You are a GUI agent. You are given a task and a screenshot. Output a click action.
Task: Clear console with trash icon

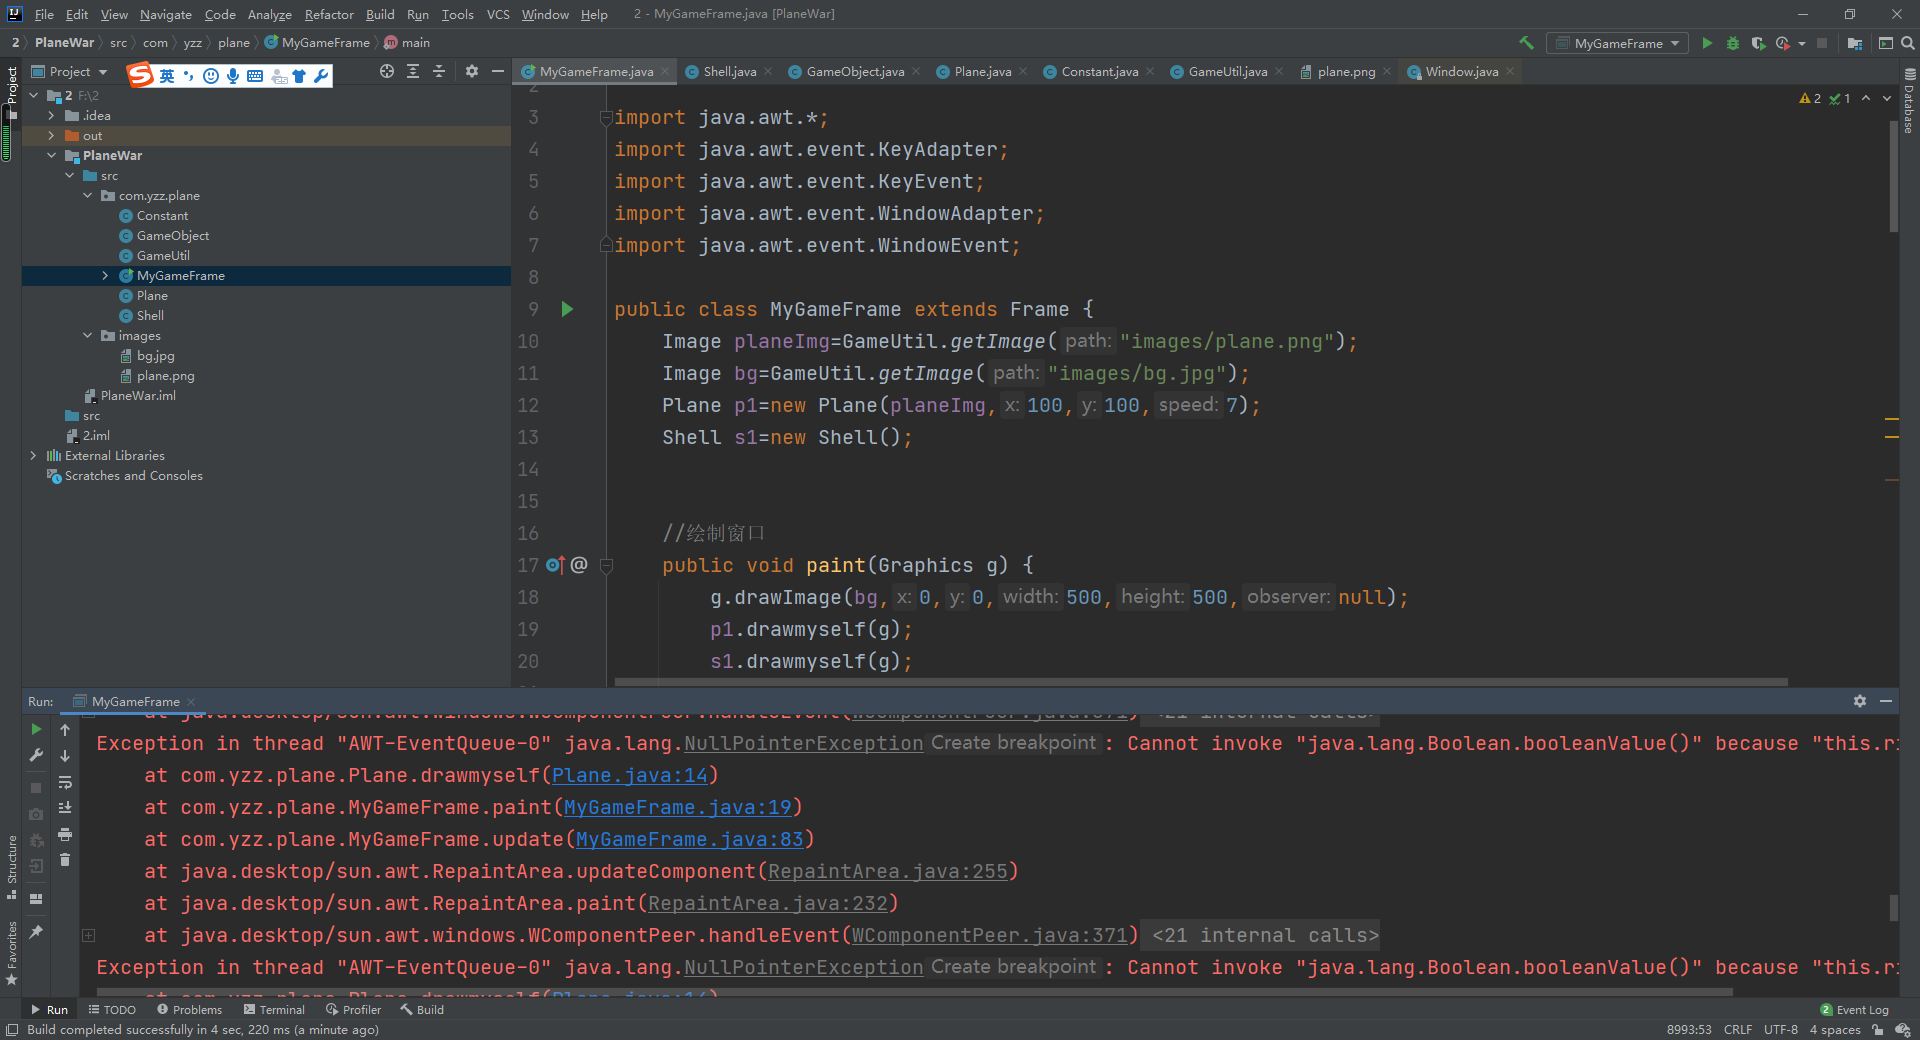(65, 860)
